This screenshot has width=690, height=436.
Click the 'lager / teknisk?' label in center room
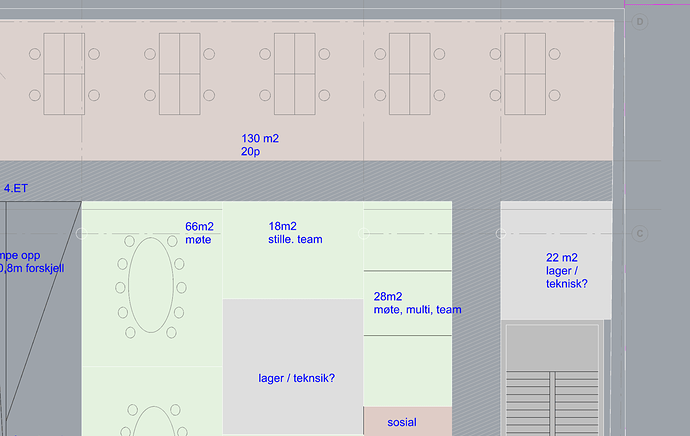tap(297, 378)
